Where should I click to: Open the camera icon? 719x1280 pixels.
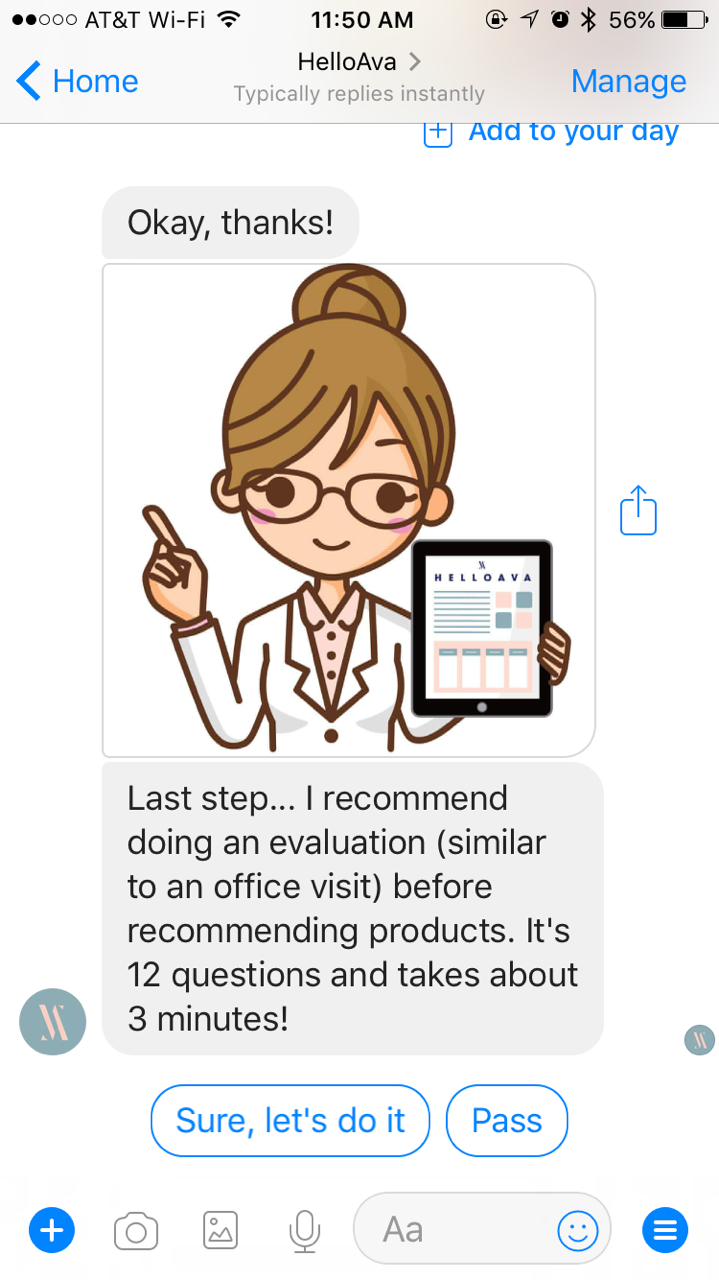coord(136,1230)
